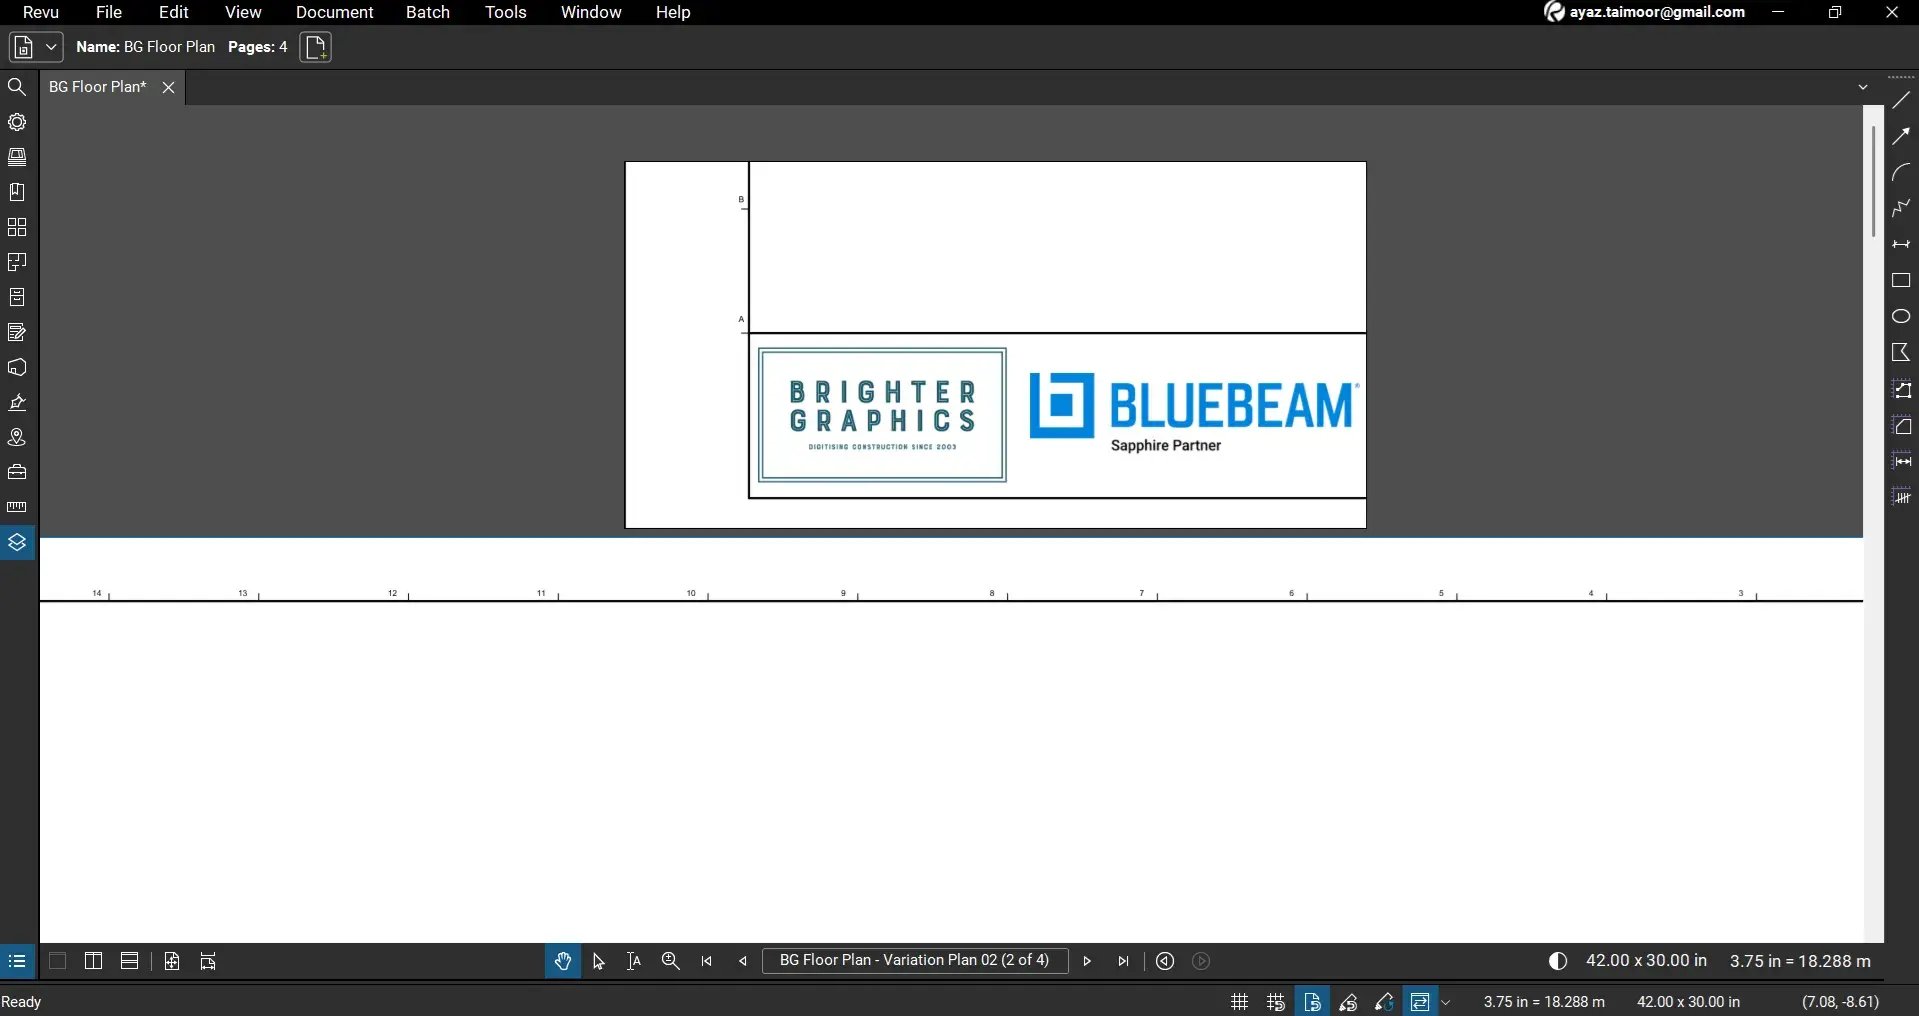Click the chevron at the right of the tab bar
The image size is (1919, 1016).
tap(1864, 86)
